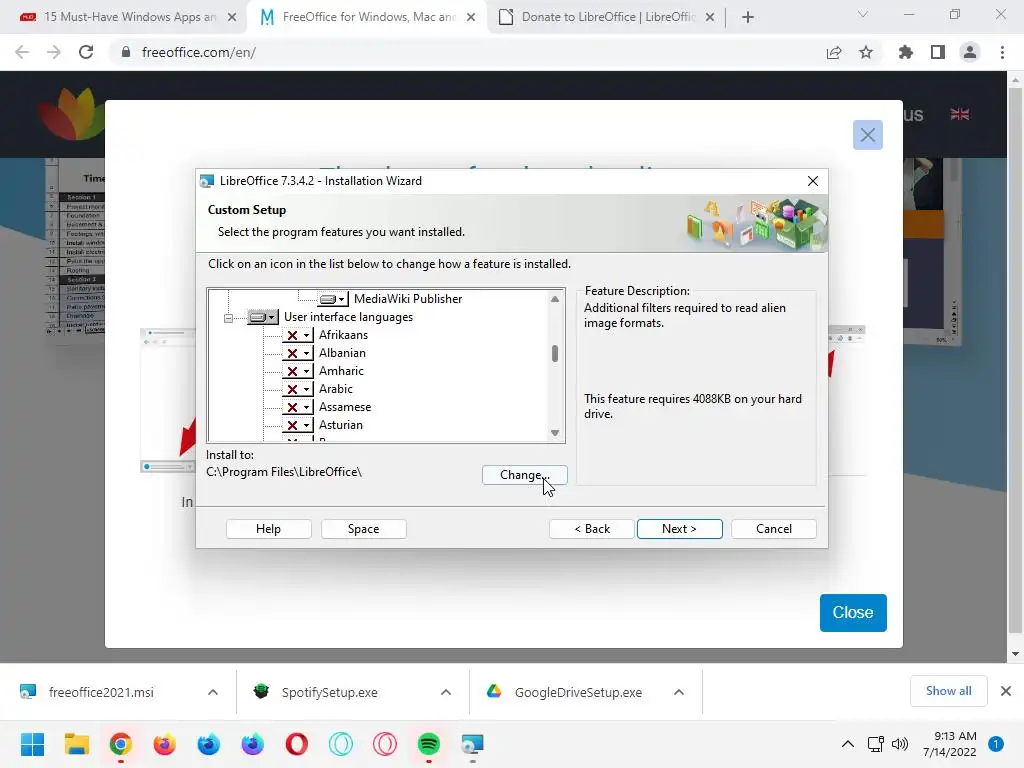Open the Albanian feature install dropdown

[x=297, y=353]
